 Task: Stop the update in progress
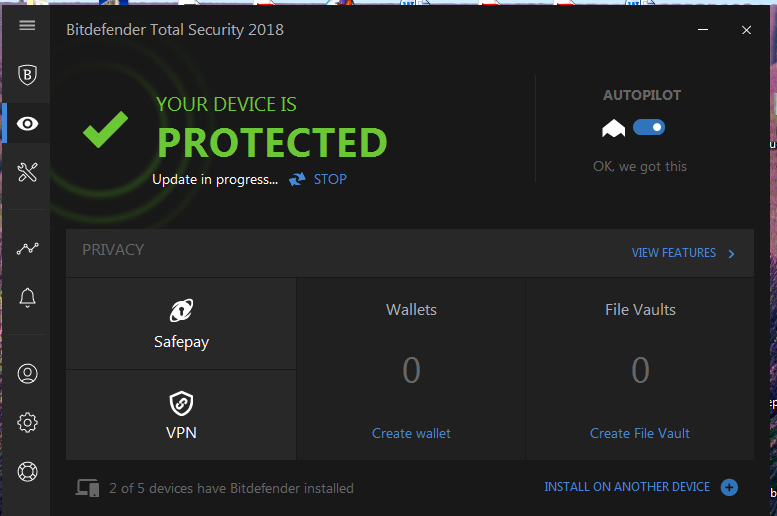pos(330,179)
